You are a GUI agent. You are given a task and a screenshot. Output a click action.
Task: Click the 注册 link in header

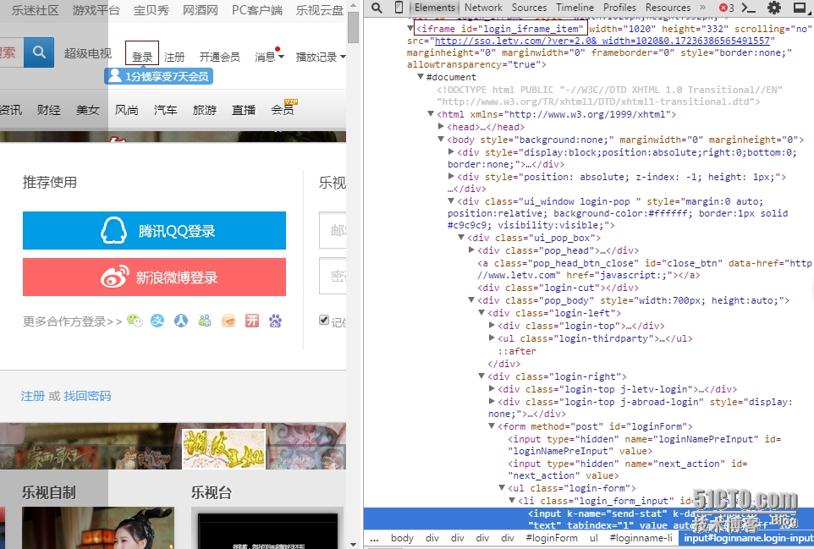(x=174, y=57)
